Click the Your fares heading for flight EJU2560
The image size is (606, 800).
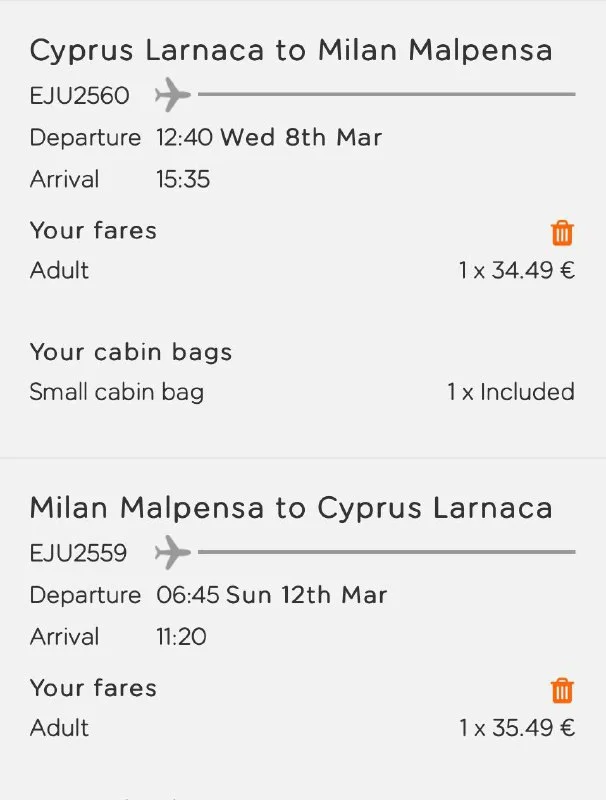(93, 231)
